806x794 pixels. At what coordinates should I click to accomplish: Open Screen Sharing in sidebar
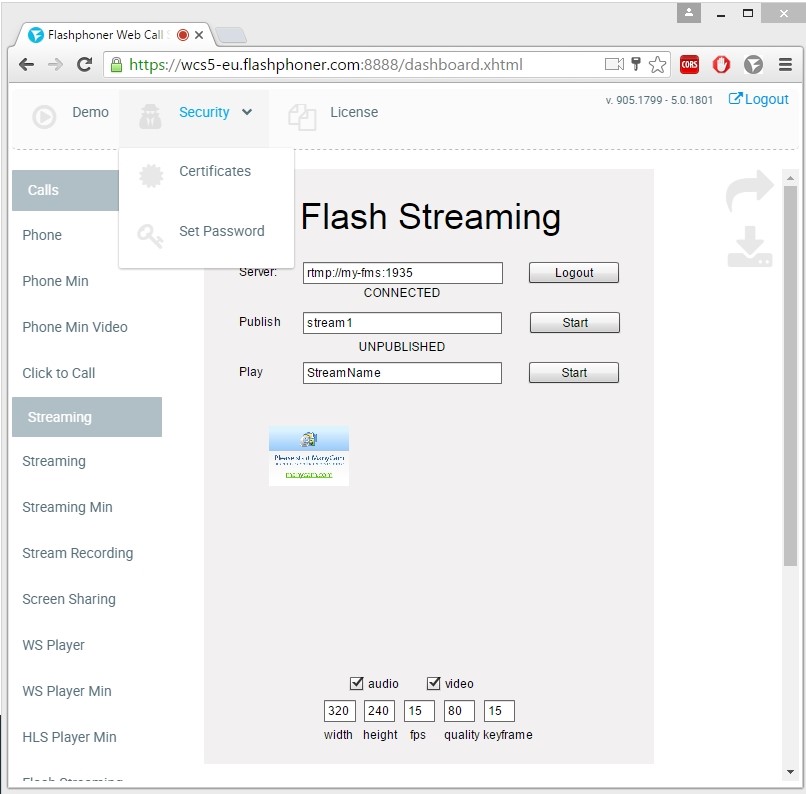click(x=69, y=599)
